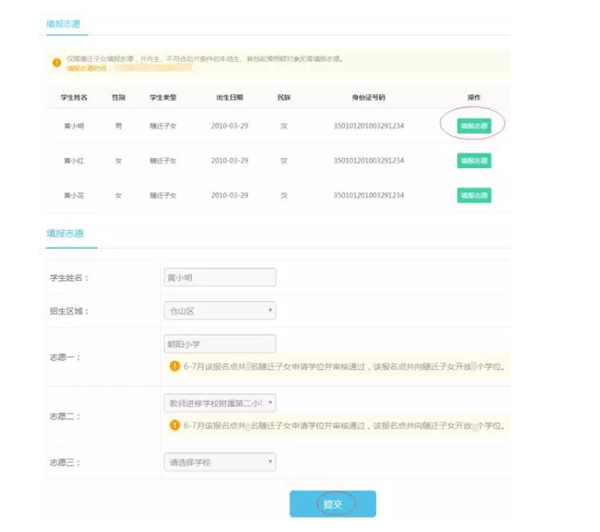
Task: Click the 学生姓名 column header
Action: click(x=74, y=98)
